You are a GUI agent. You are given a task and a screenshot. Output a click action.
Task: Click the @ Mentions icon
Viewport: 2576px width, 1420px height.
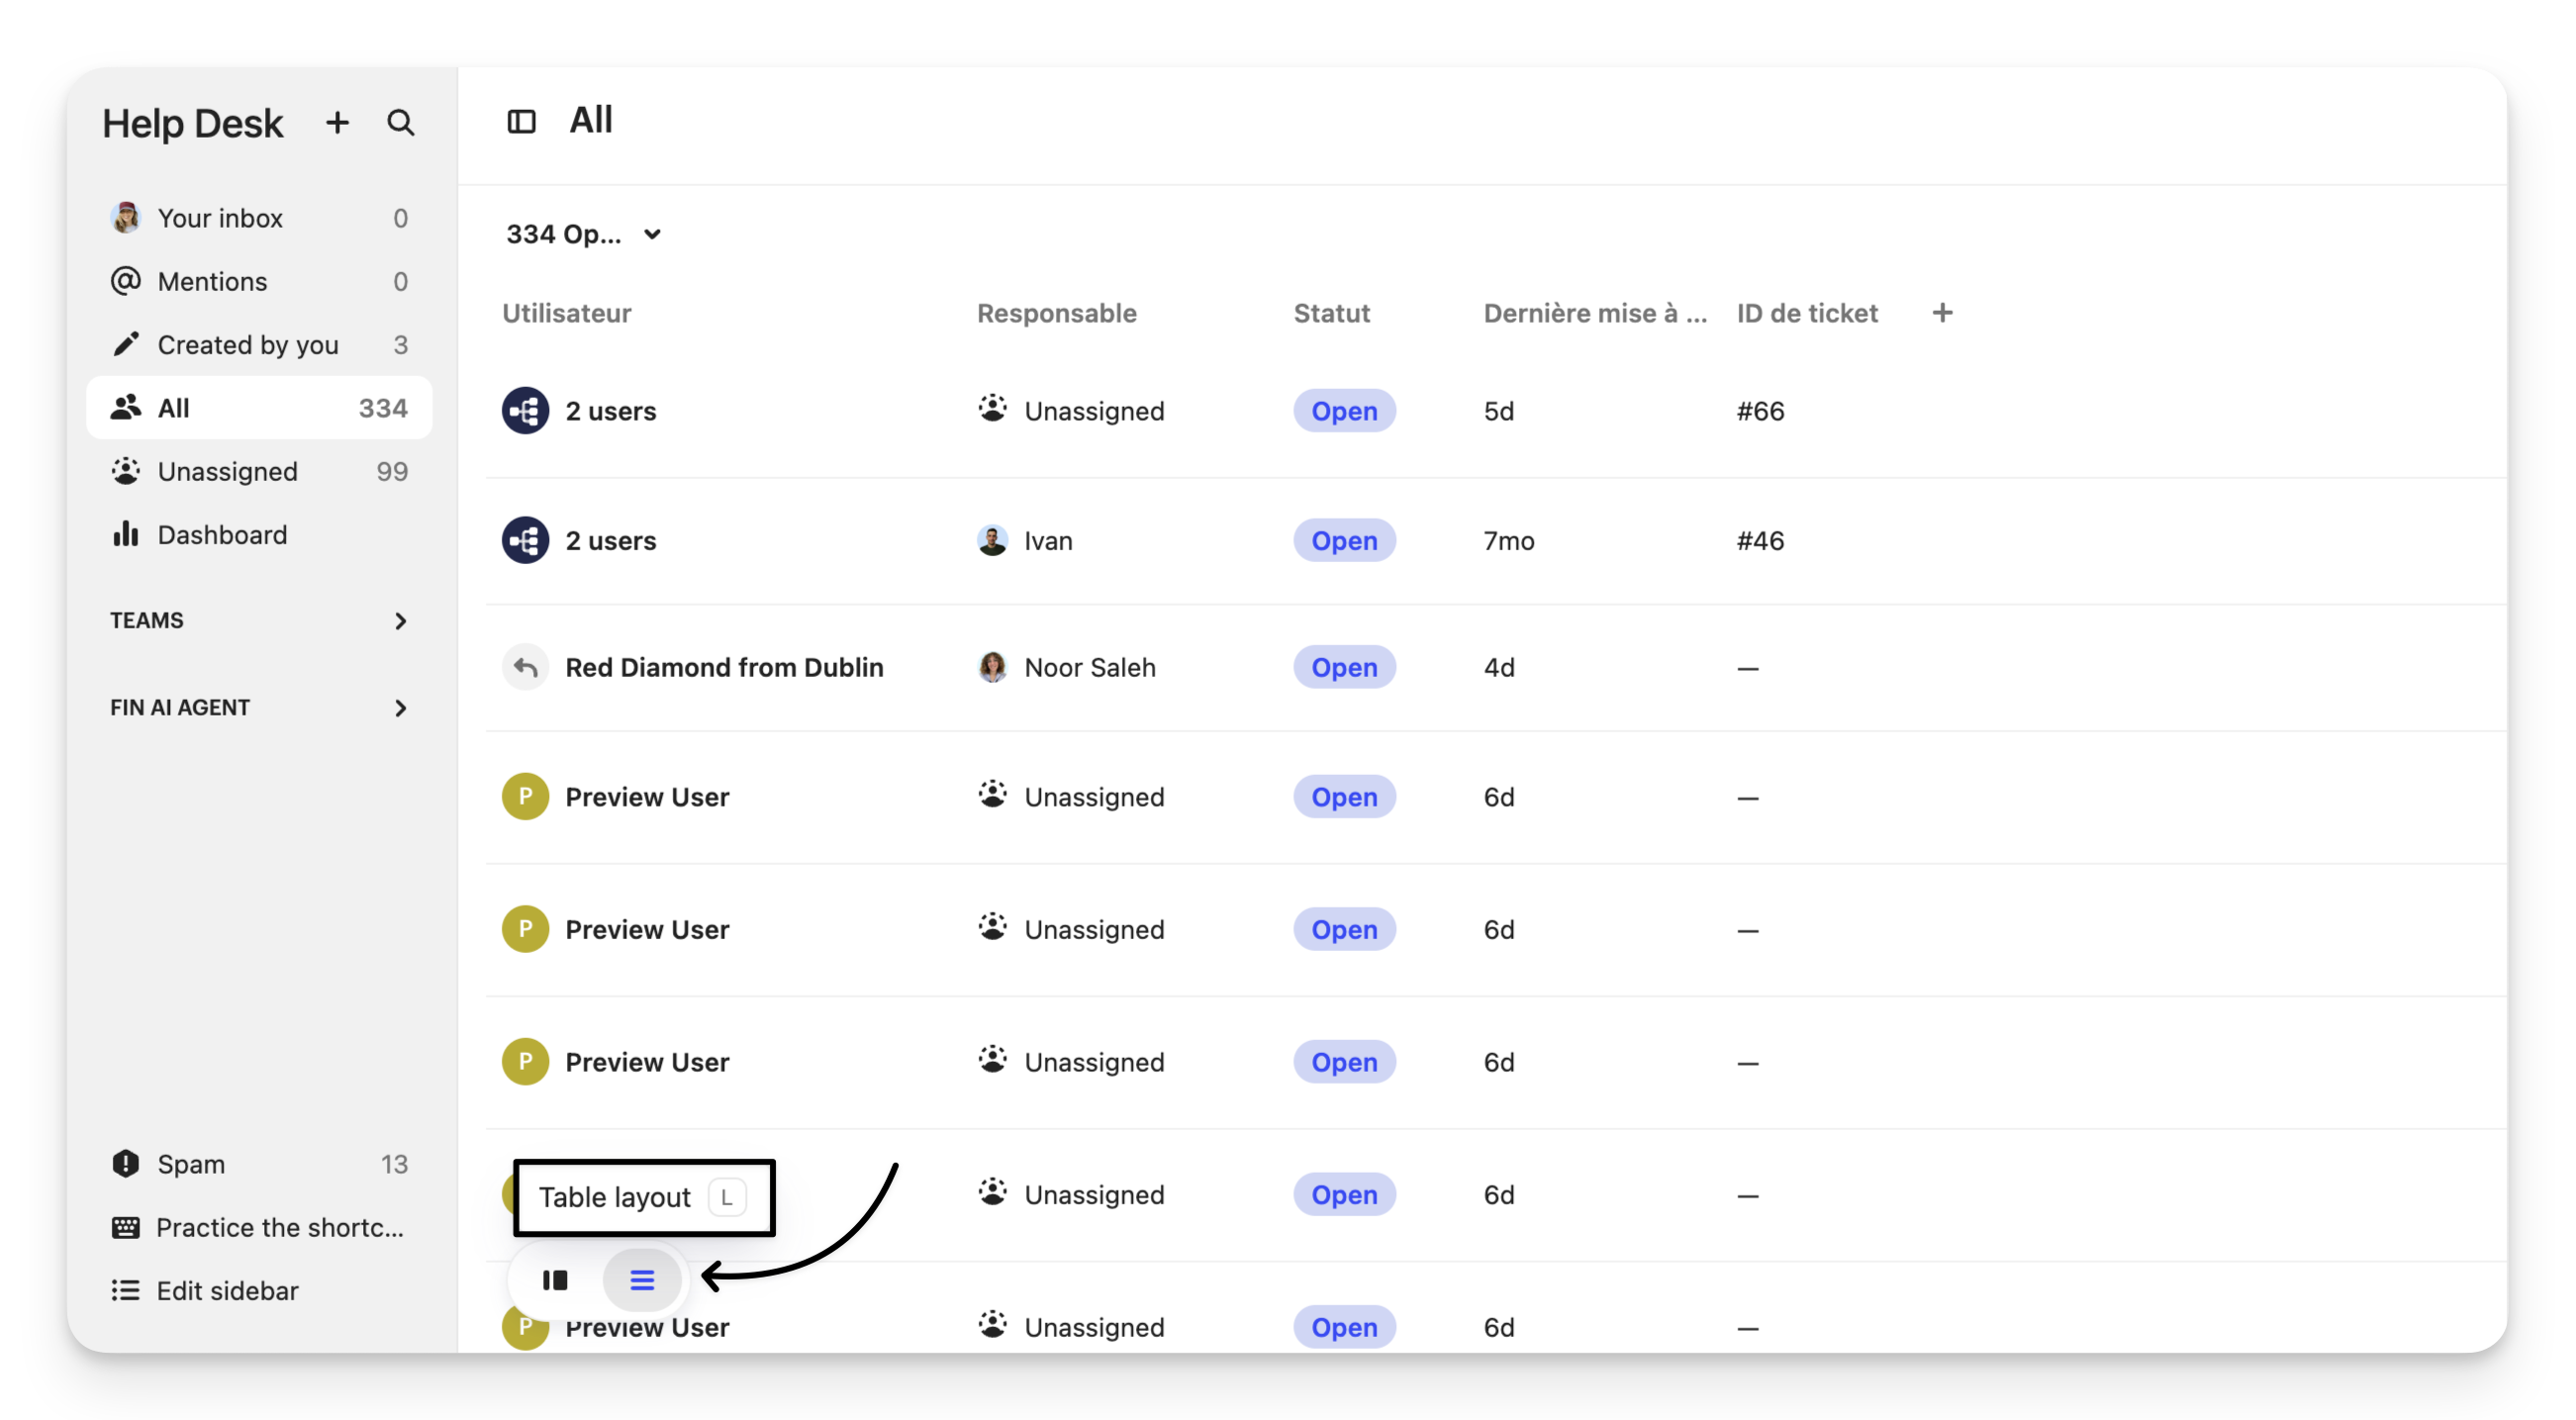(x=125, y=281)
